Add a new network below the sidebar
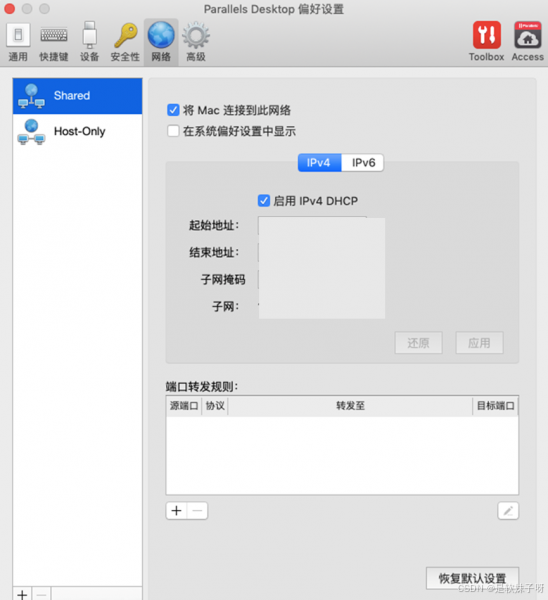Screen dimensions: 548x600 (x=22, y=595)
